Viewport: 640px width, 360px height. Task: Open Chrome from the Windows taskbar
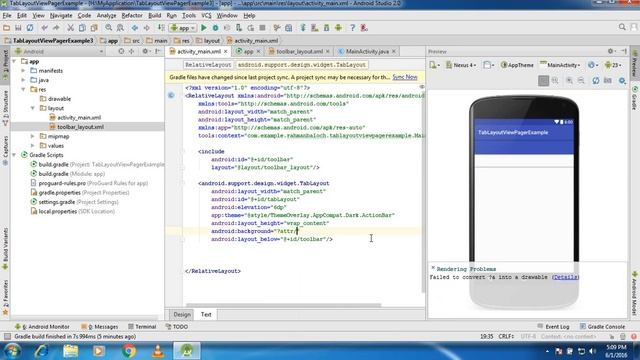tap(129, 351)
